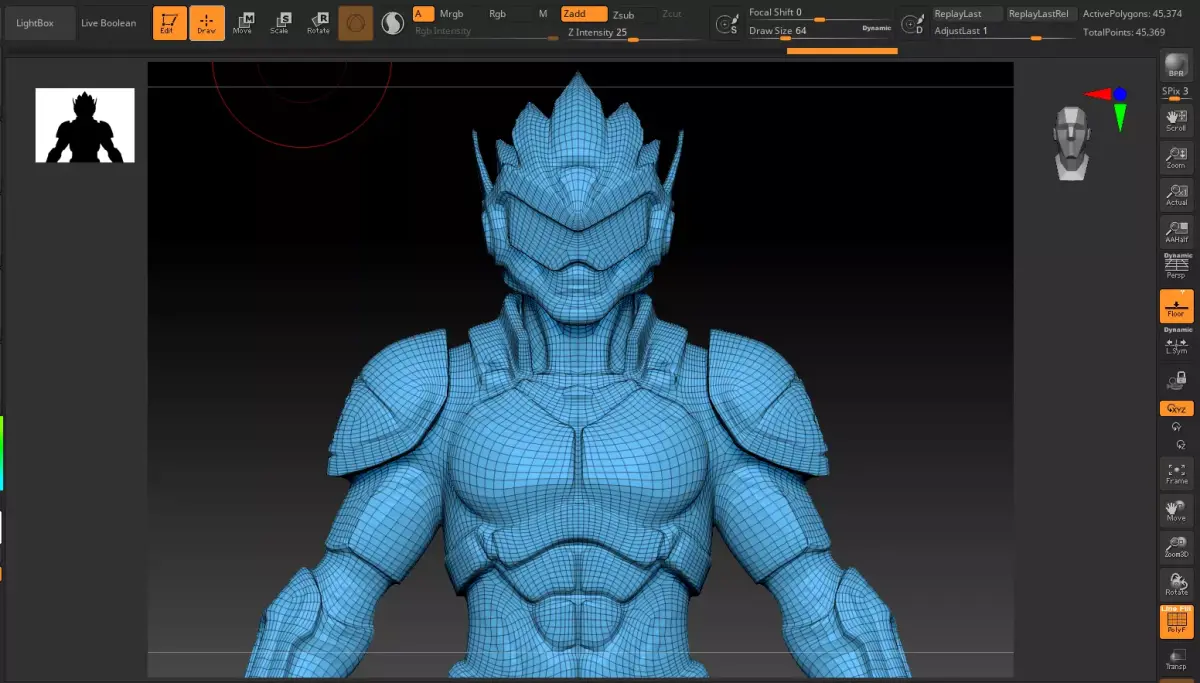Click the BPR render button
This screenshot has height=683, width=1200.
click(1176, 67)
